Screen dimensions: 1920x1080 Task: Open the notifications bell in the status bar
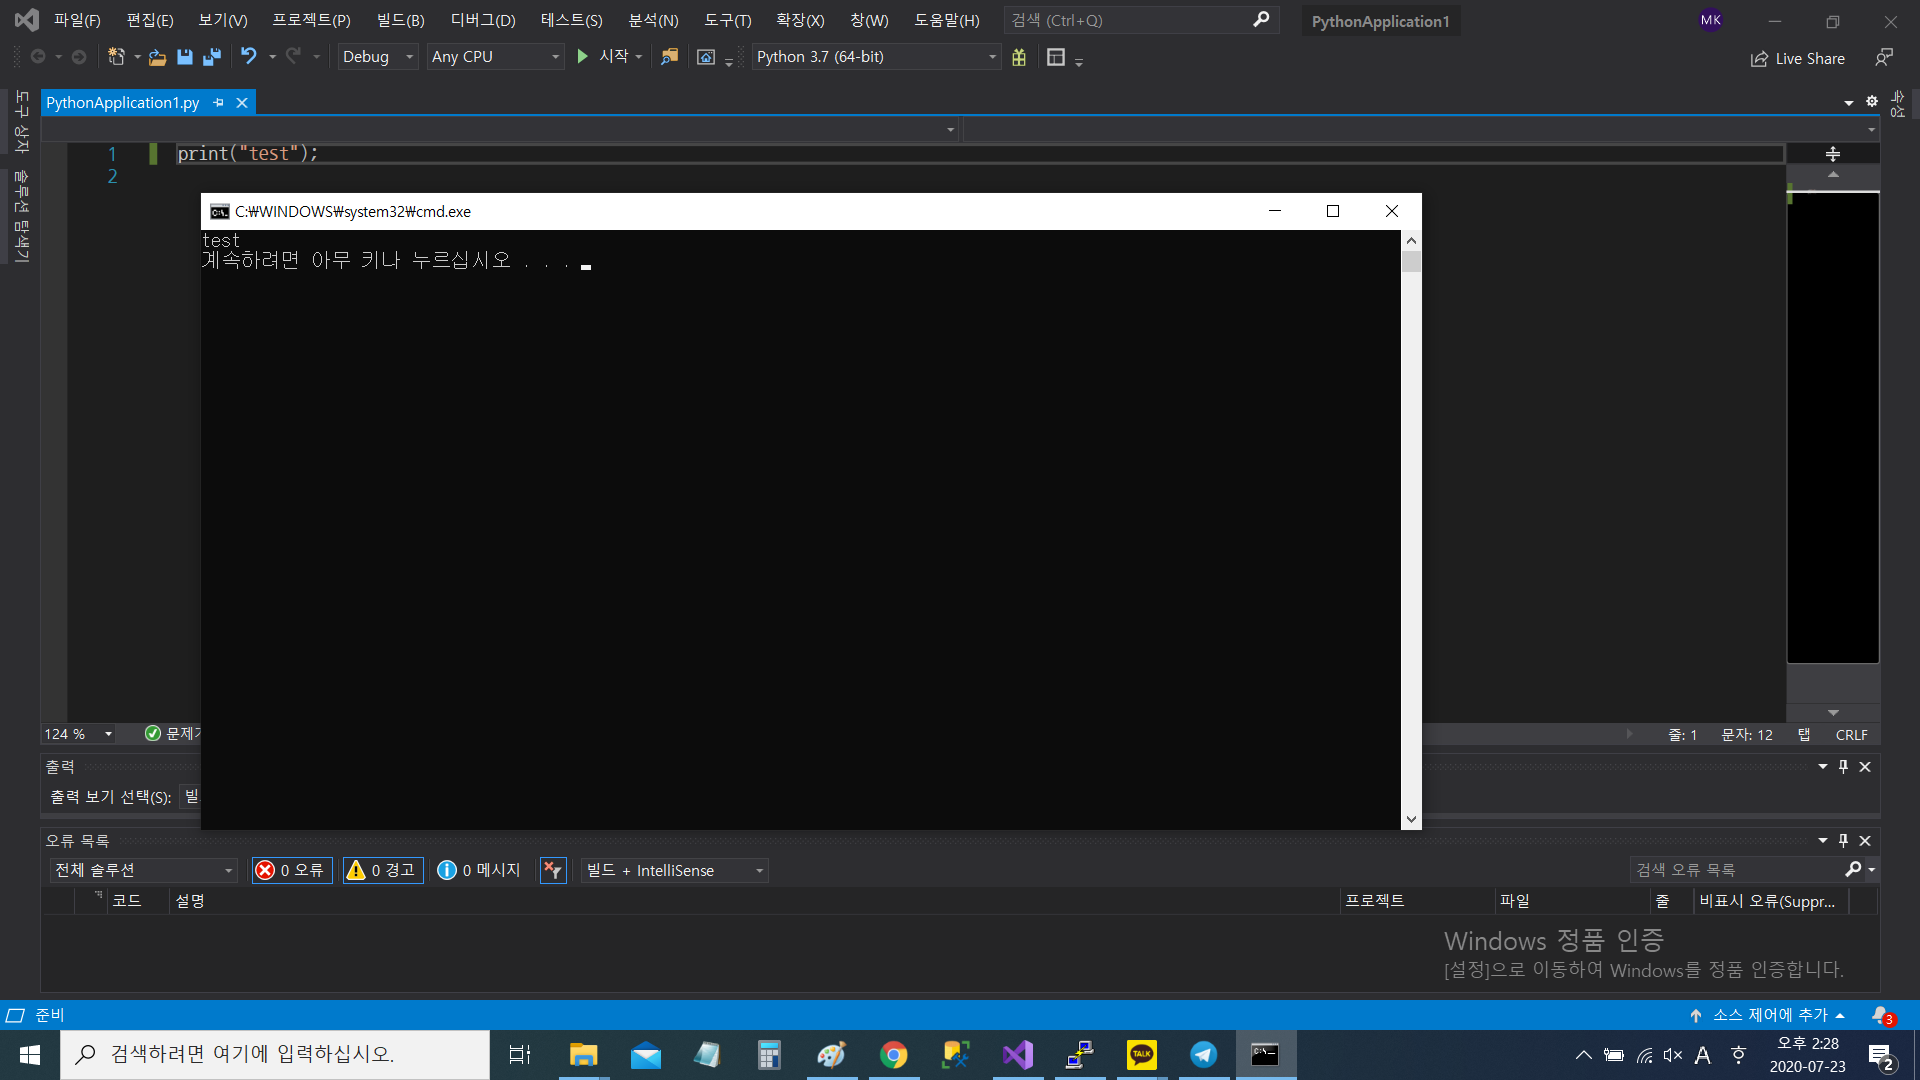(x=1881, y=1015)
